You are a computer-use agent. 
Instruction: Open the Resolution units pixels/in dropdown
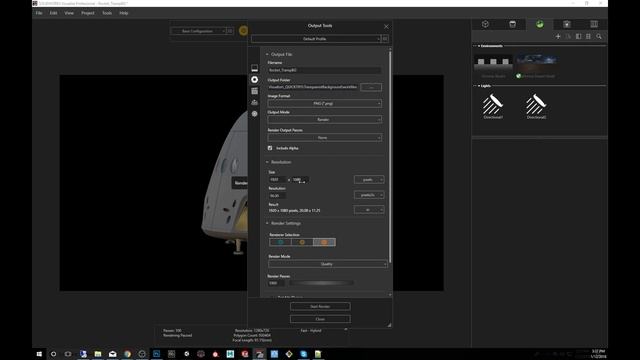369,195
